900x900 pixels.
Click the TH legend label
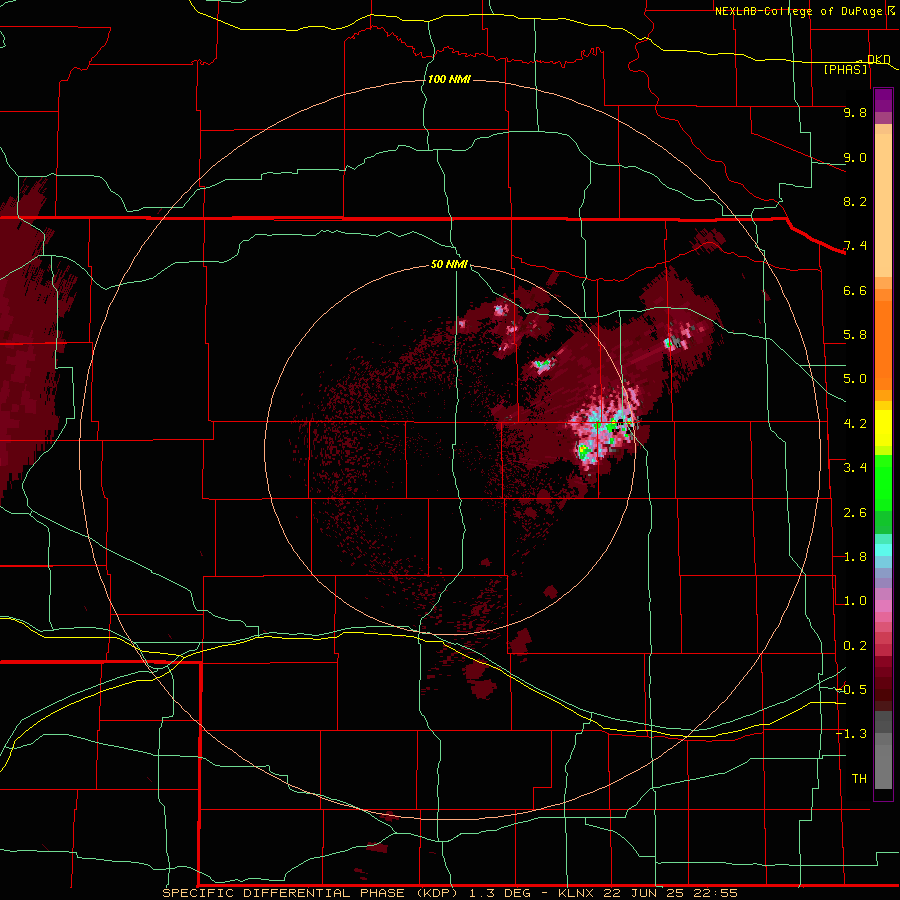coord(859,779)
